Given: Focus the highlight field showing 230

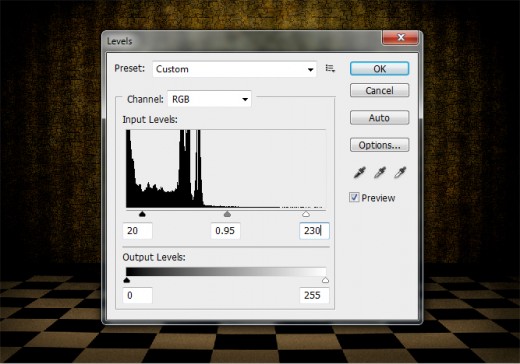Looking at the screenshot, I should point(314,231).
